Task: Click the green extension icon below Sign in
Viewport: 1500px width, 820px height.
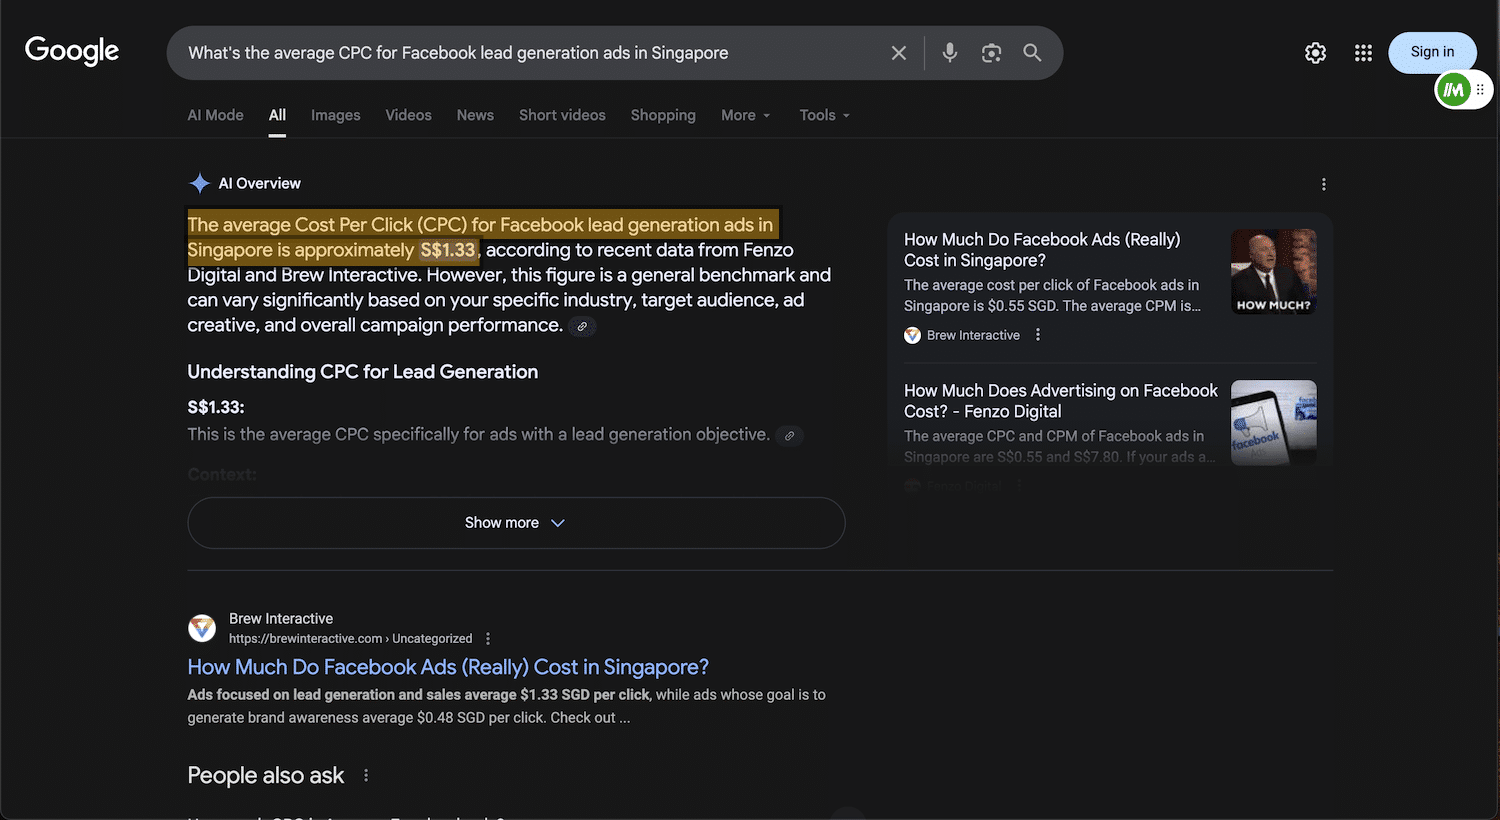Action: pos(1453,90)
